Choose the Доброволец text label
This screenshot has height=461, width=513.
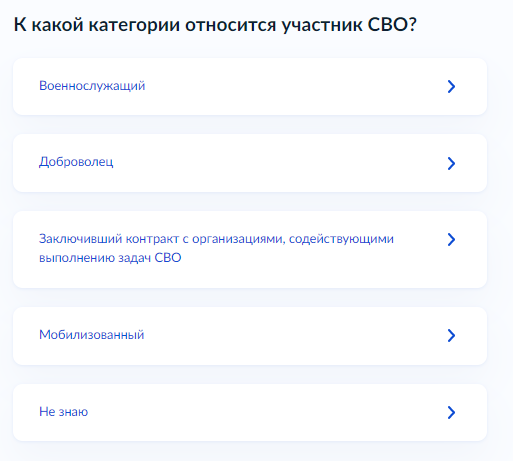click(76, 162)
